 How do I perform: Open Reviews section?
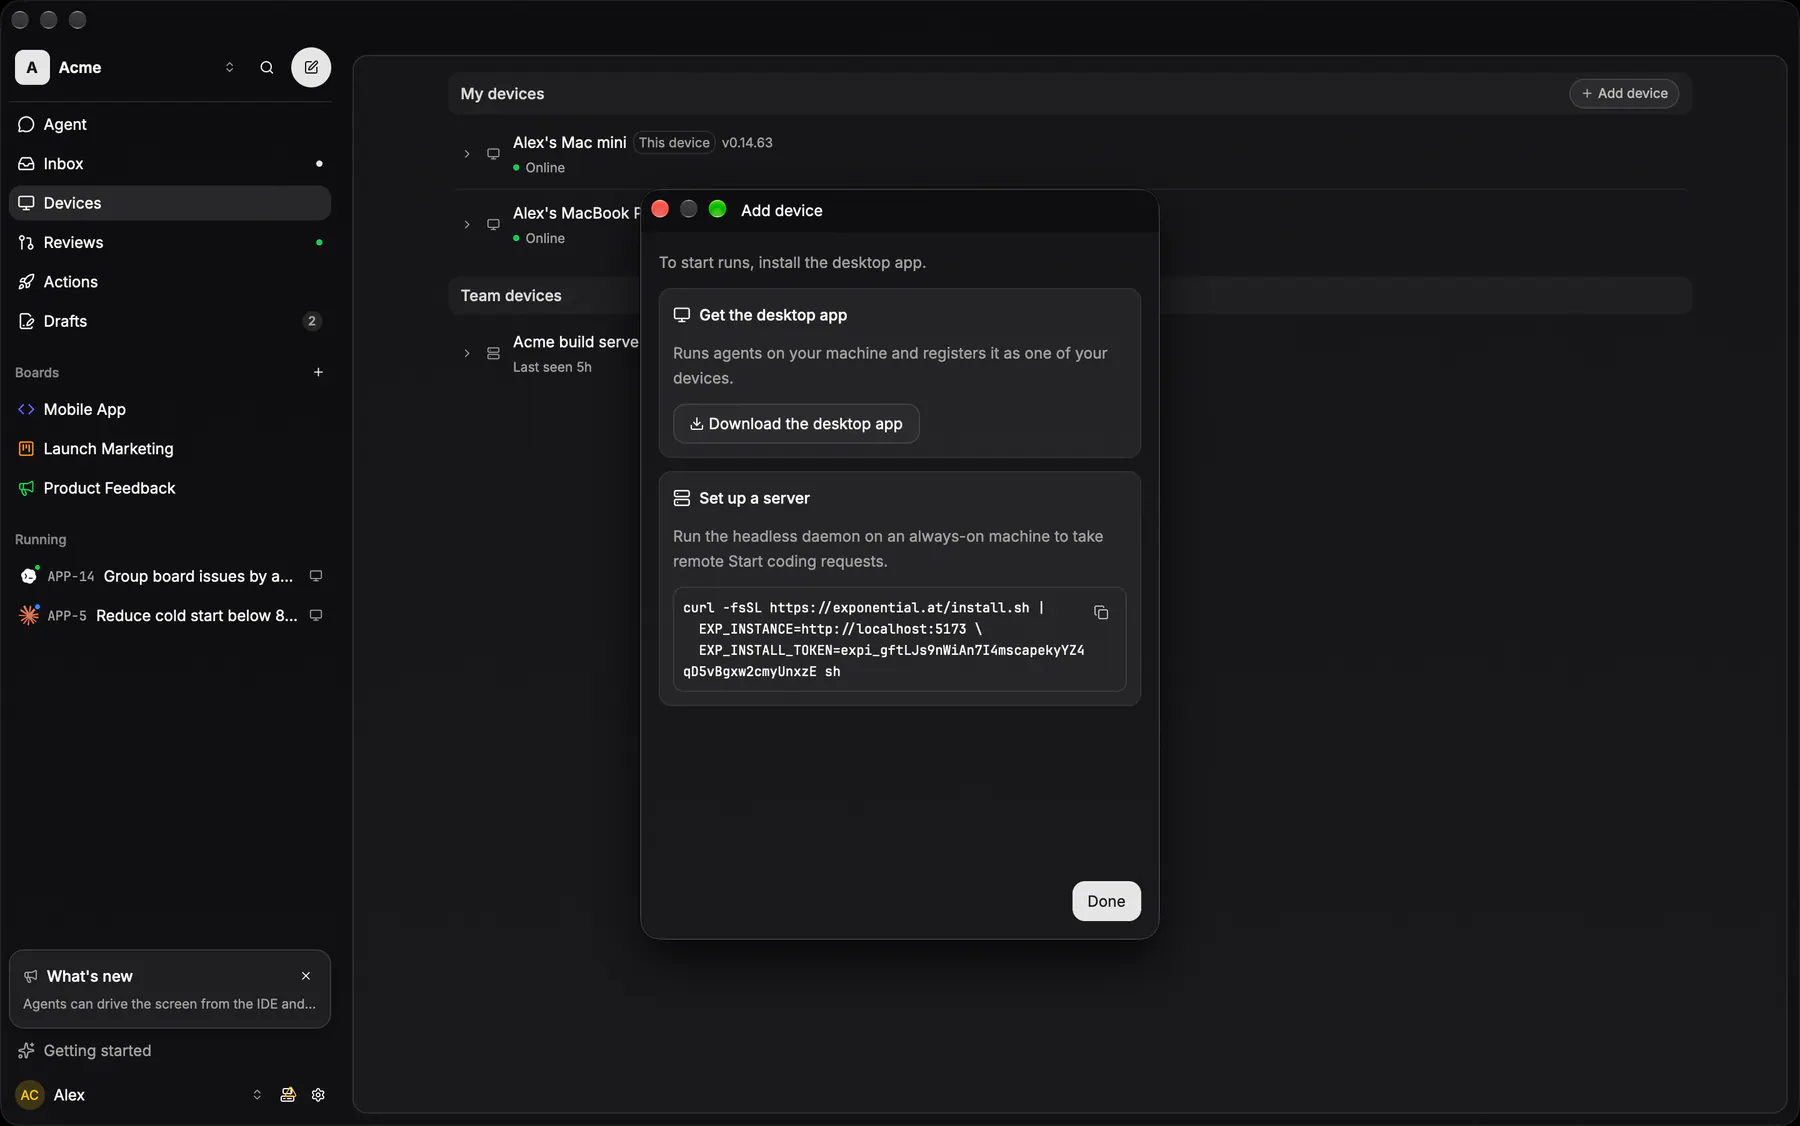(x=170, y=242)
